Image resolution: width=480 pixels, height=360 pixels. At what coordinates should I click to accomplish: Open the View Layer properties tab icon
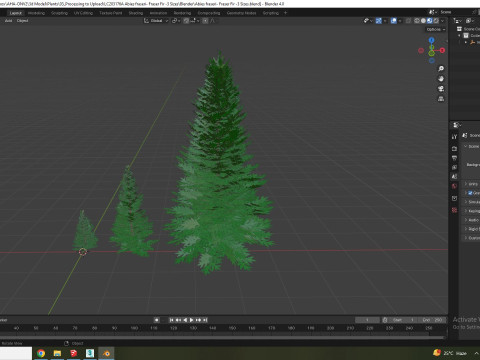tap(454, 167)
